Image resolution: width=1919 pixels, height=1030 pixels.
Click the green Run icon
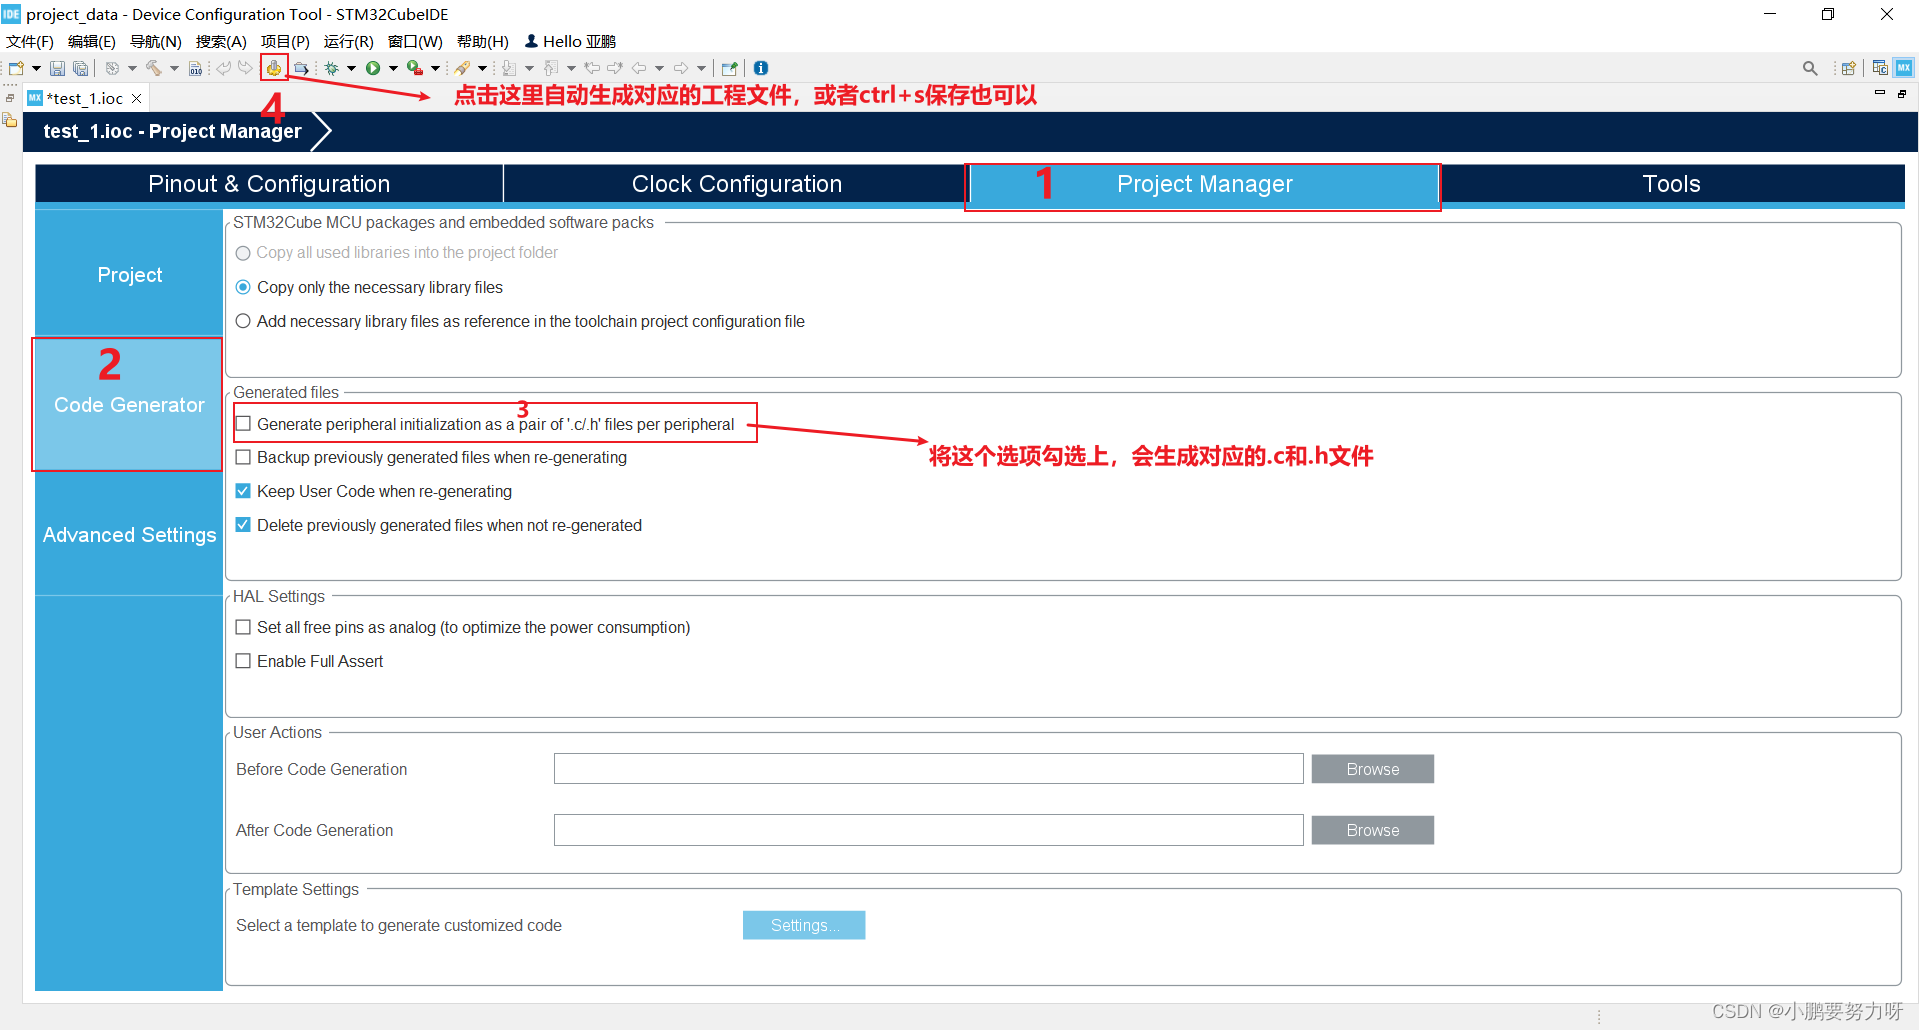(x=373, y=68)
